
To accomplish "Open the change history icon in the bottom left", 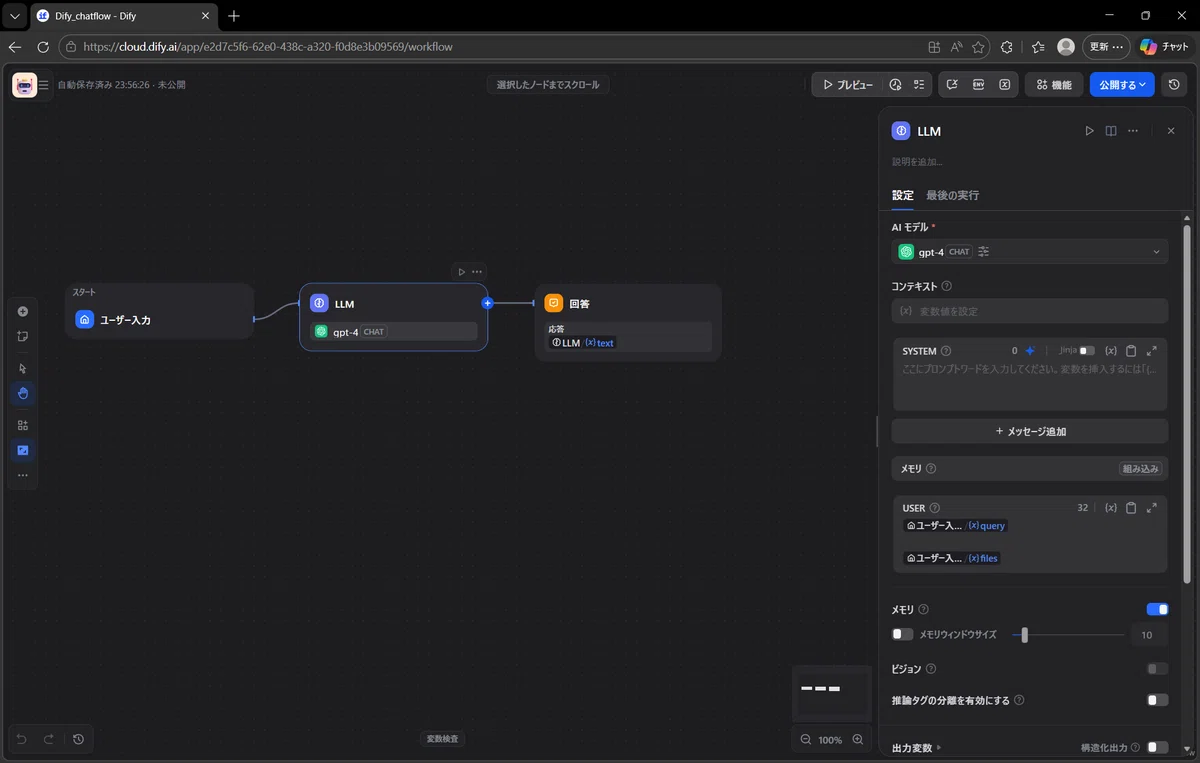I will 78,739.
